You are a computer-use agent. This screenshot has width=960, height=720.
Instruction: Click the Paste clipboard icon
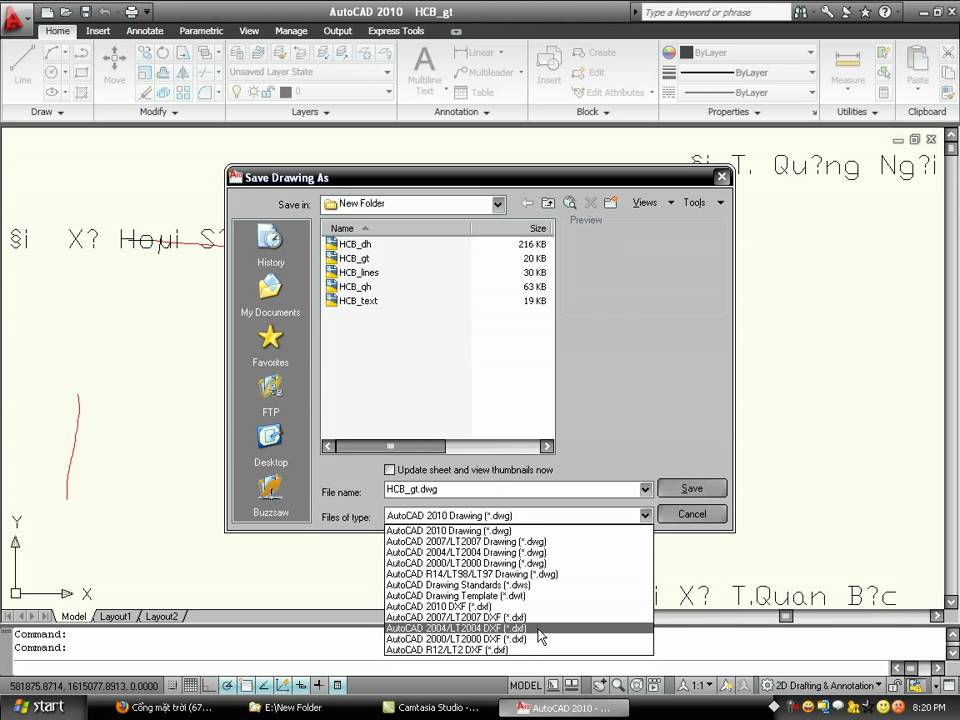click(917, 66)
